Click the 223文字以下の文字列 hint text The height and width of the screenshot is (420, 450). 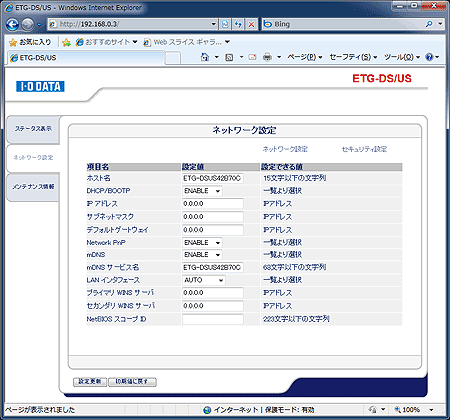point(296,319)
